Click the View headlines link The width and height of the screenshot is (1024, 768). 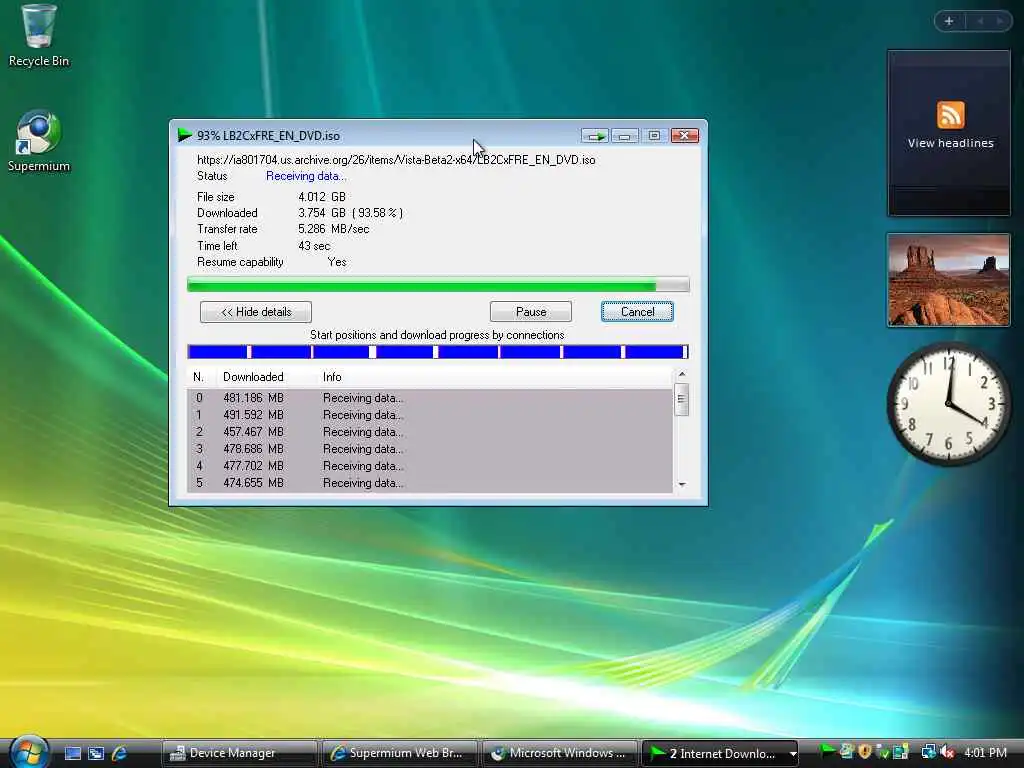[950, 143]
